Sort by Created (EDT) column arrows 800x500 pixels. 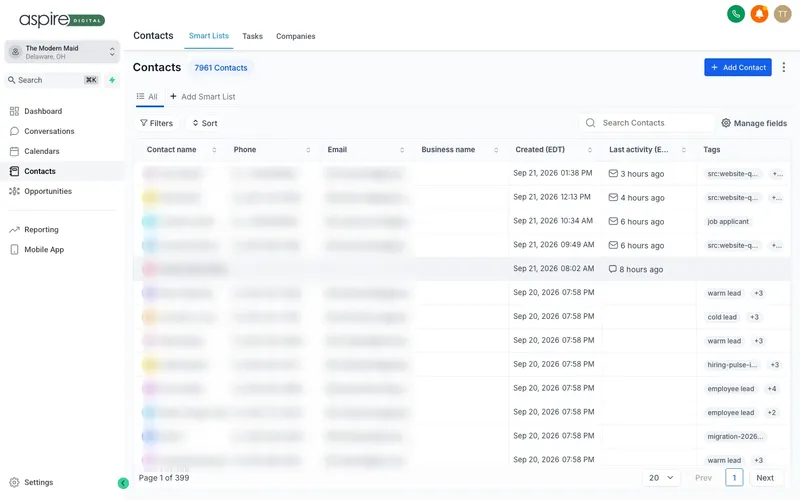(590, 149)
